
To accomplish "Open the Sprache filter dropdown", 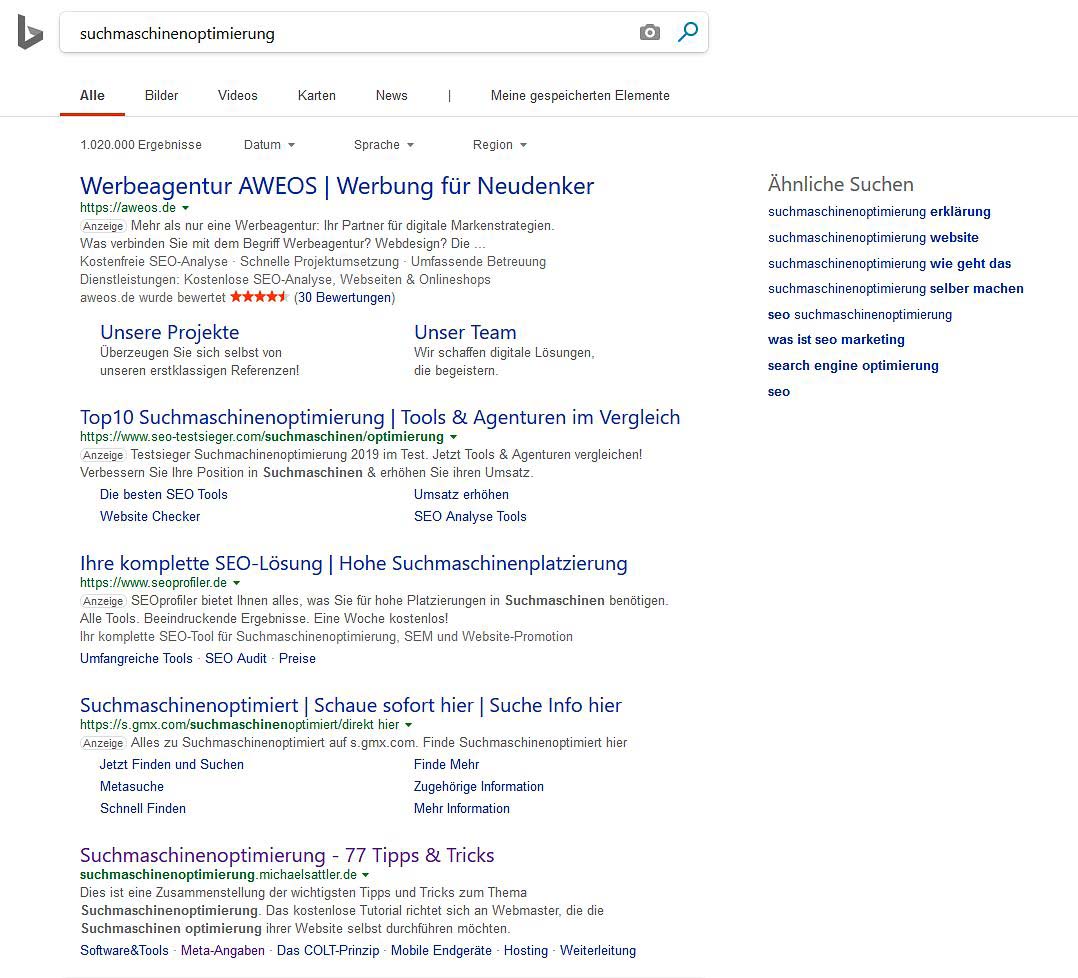I will pos(384,145).
